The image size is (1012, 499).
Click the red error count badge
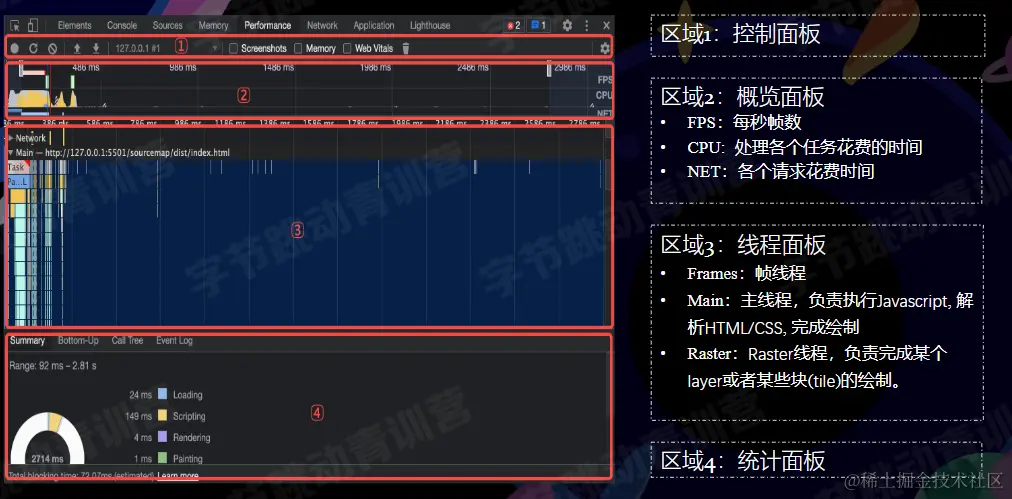514,25
